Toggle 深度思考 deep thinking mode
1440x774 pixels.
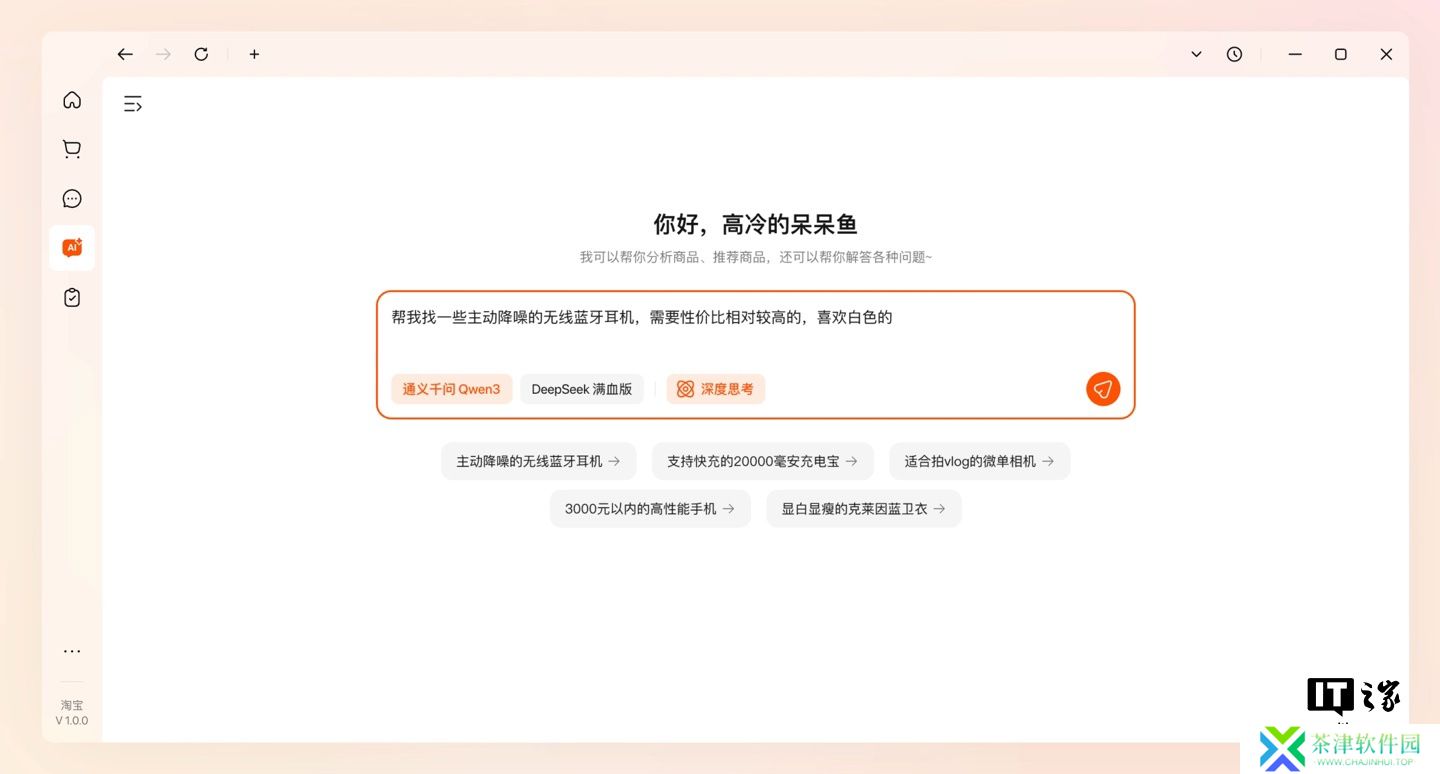point(716,389)
